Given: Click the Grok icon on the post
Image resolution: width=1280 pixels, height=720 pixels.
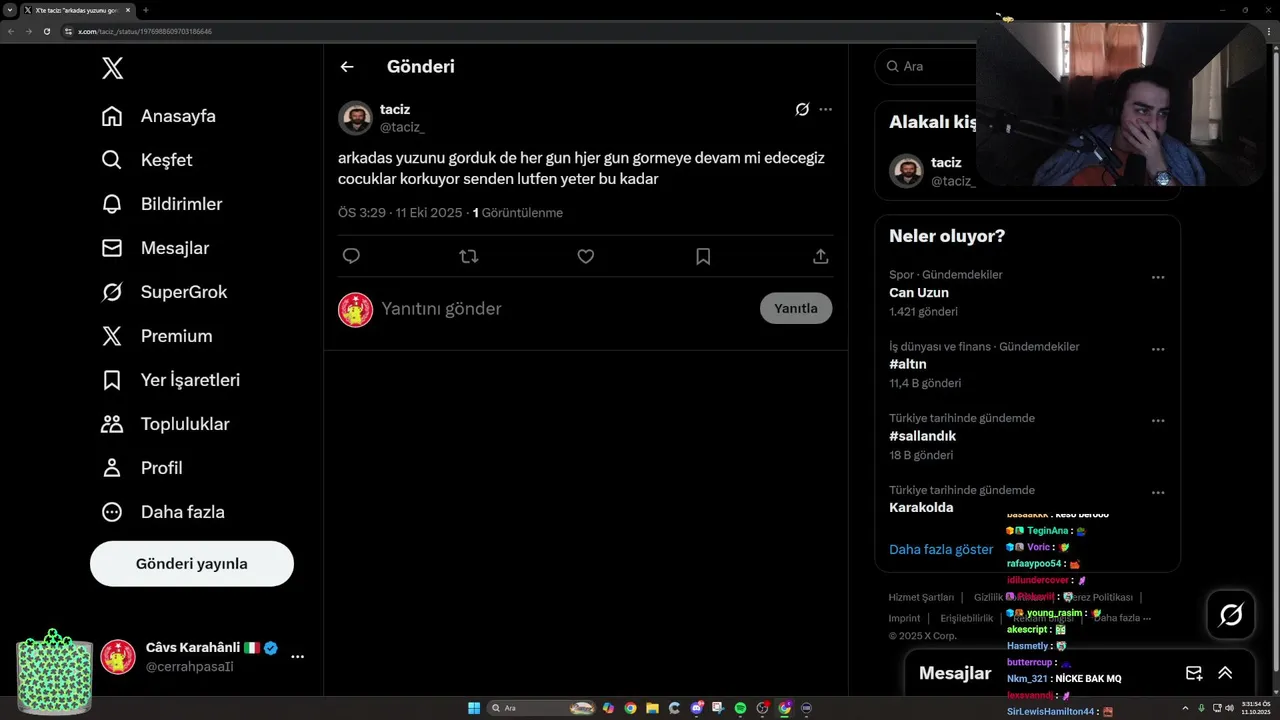Looking at the screenshot, I should [802, 109].
